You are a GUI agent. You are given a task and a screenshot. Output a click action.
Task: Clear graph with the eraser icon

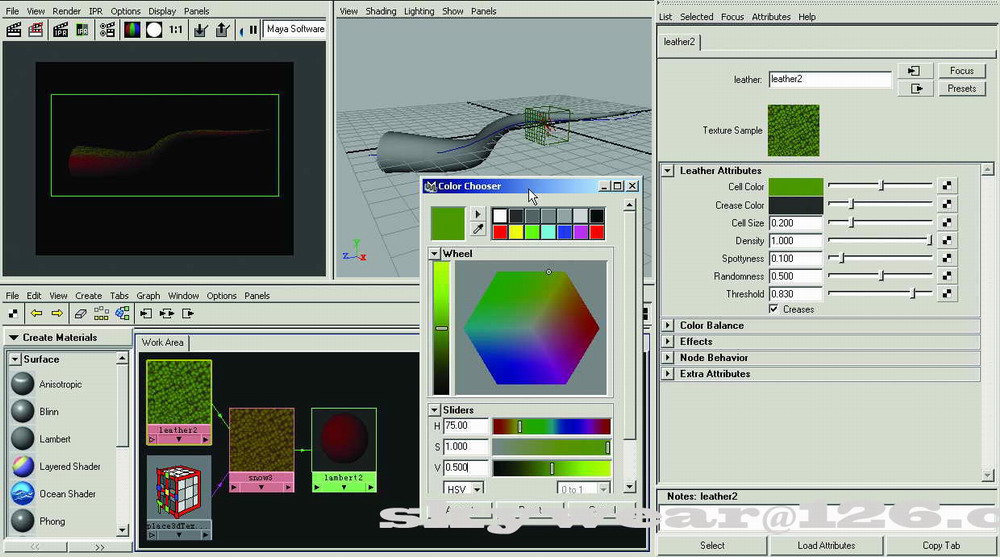click(80, 313)
